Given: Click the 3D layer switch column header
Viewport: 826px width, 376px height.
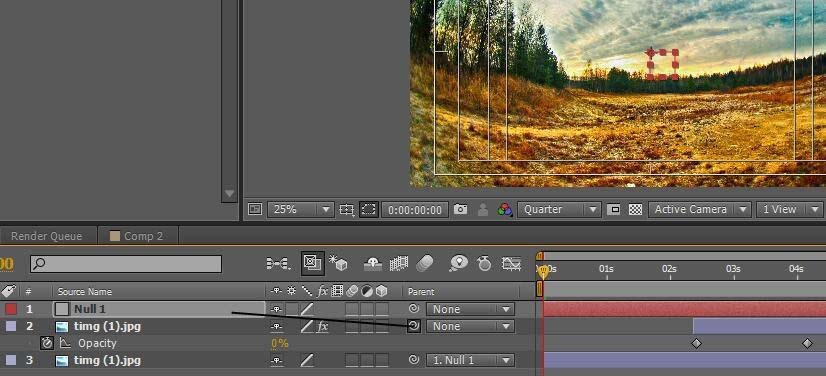Looking at the screenshot, I should tap(381, 291).
